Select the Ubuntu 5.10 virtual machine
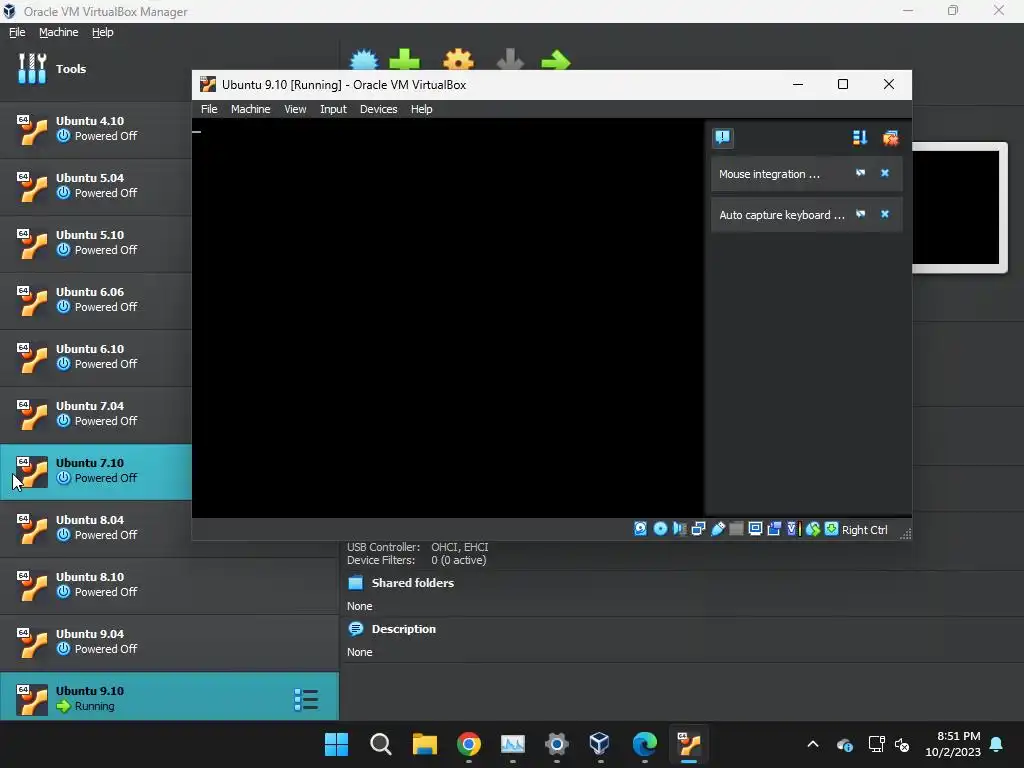The height and width of the screenshot is (768, 1024). coord(95,243)
